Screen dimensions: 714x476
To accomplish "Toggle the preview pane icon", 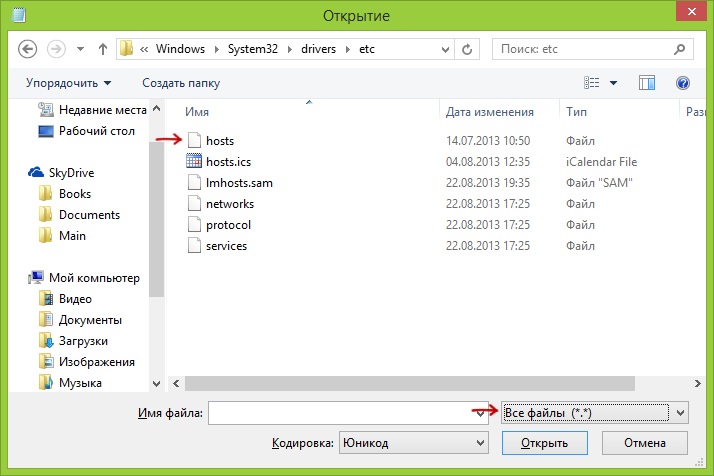I will click(x=646, y=83).
